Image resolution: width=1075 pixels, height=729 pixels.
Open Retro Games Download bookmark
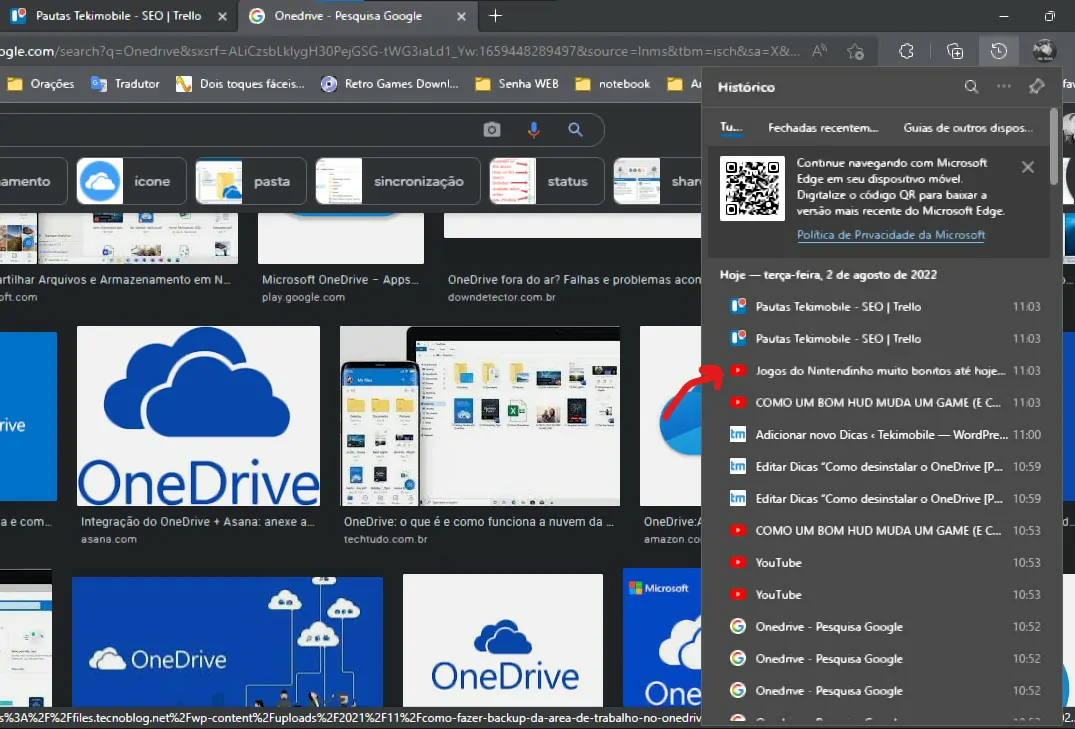click(x=389, y=84)
